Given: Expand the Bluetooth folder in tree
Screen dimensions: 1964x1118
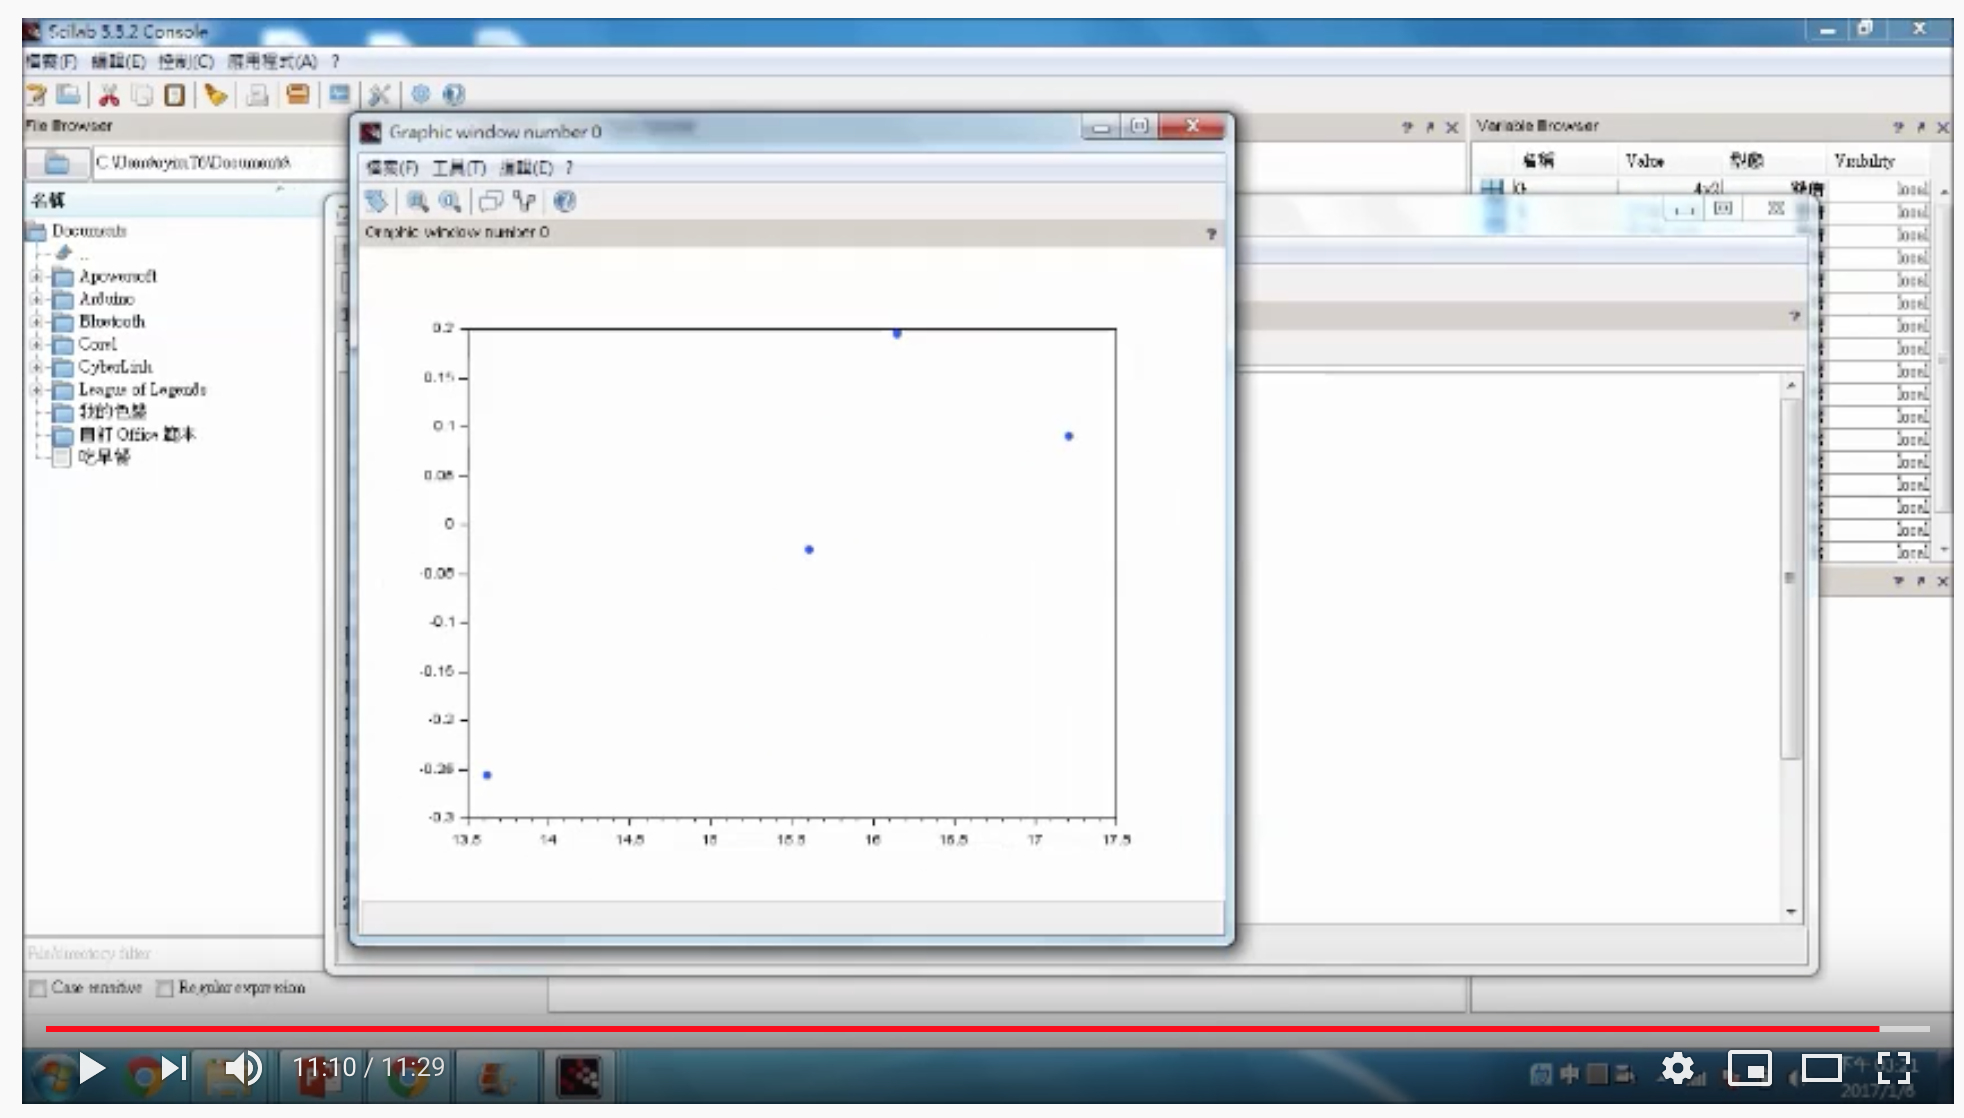Looking at the screenshot, I should 36,322.
